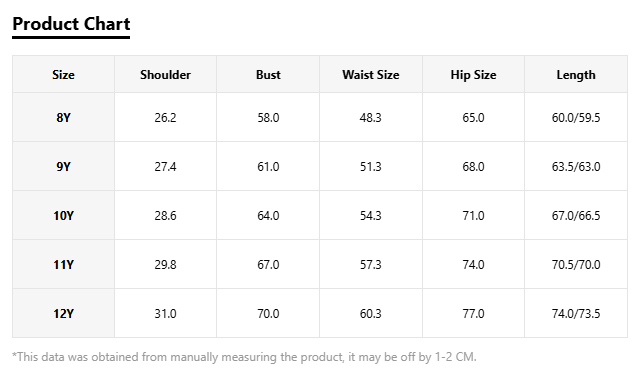Select the 8Y size row label

[x=64, y=117]
